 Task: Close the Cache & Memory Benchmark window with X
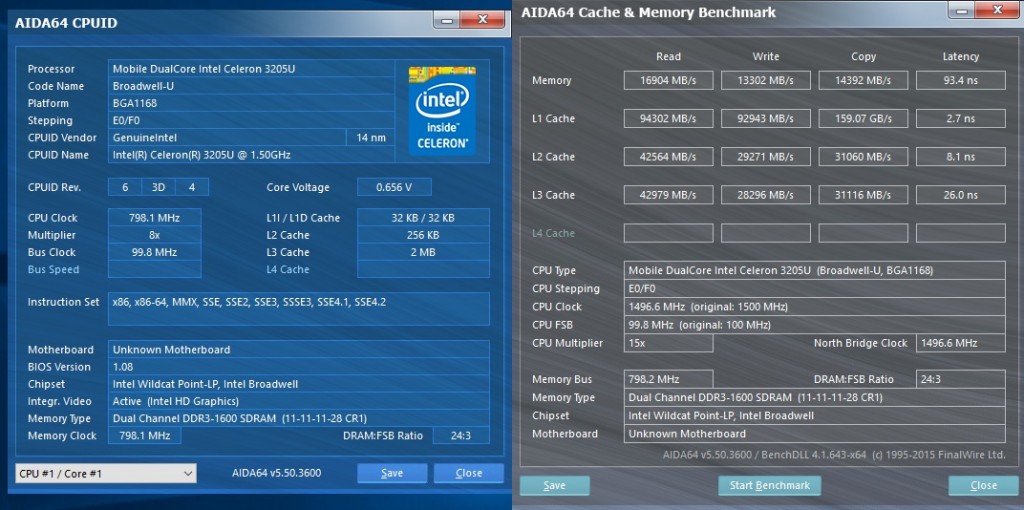click(x=995, y=11)
